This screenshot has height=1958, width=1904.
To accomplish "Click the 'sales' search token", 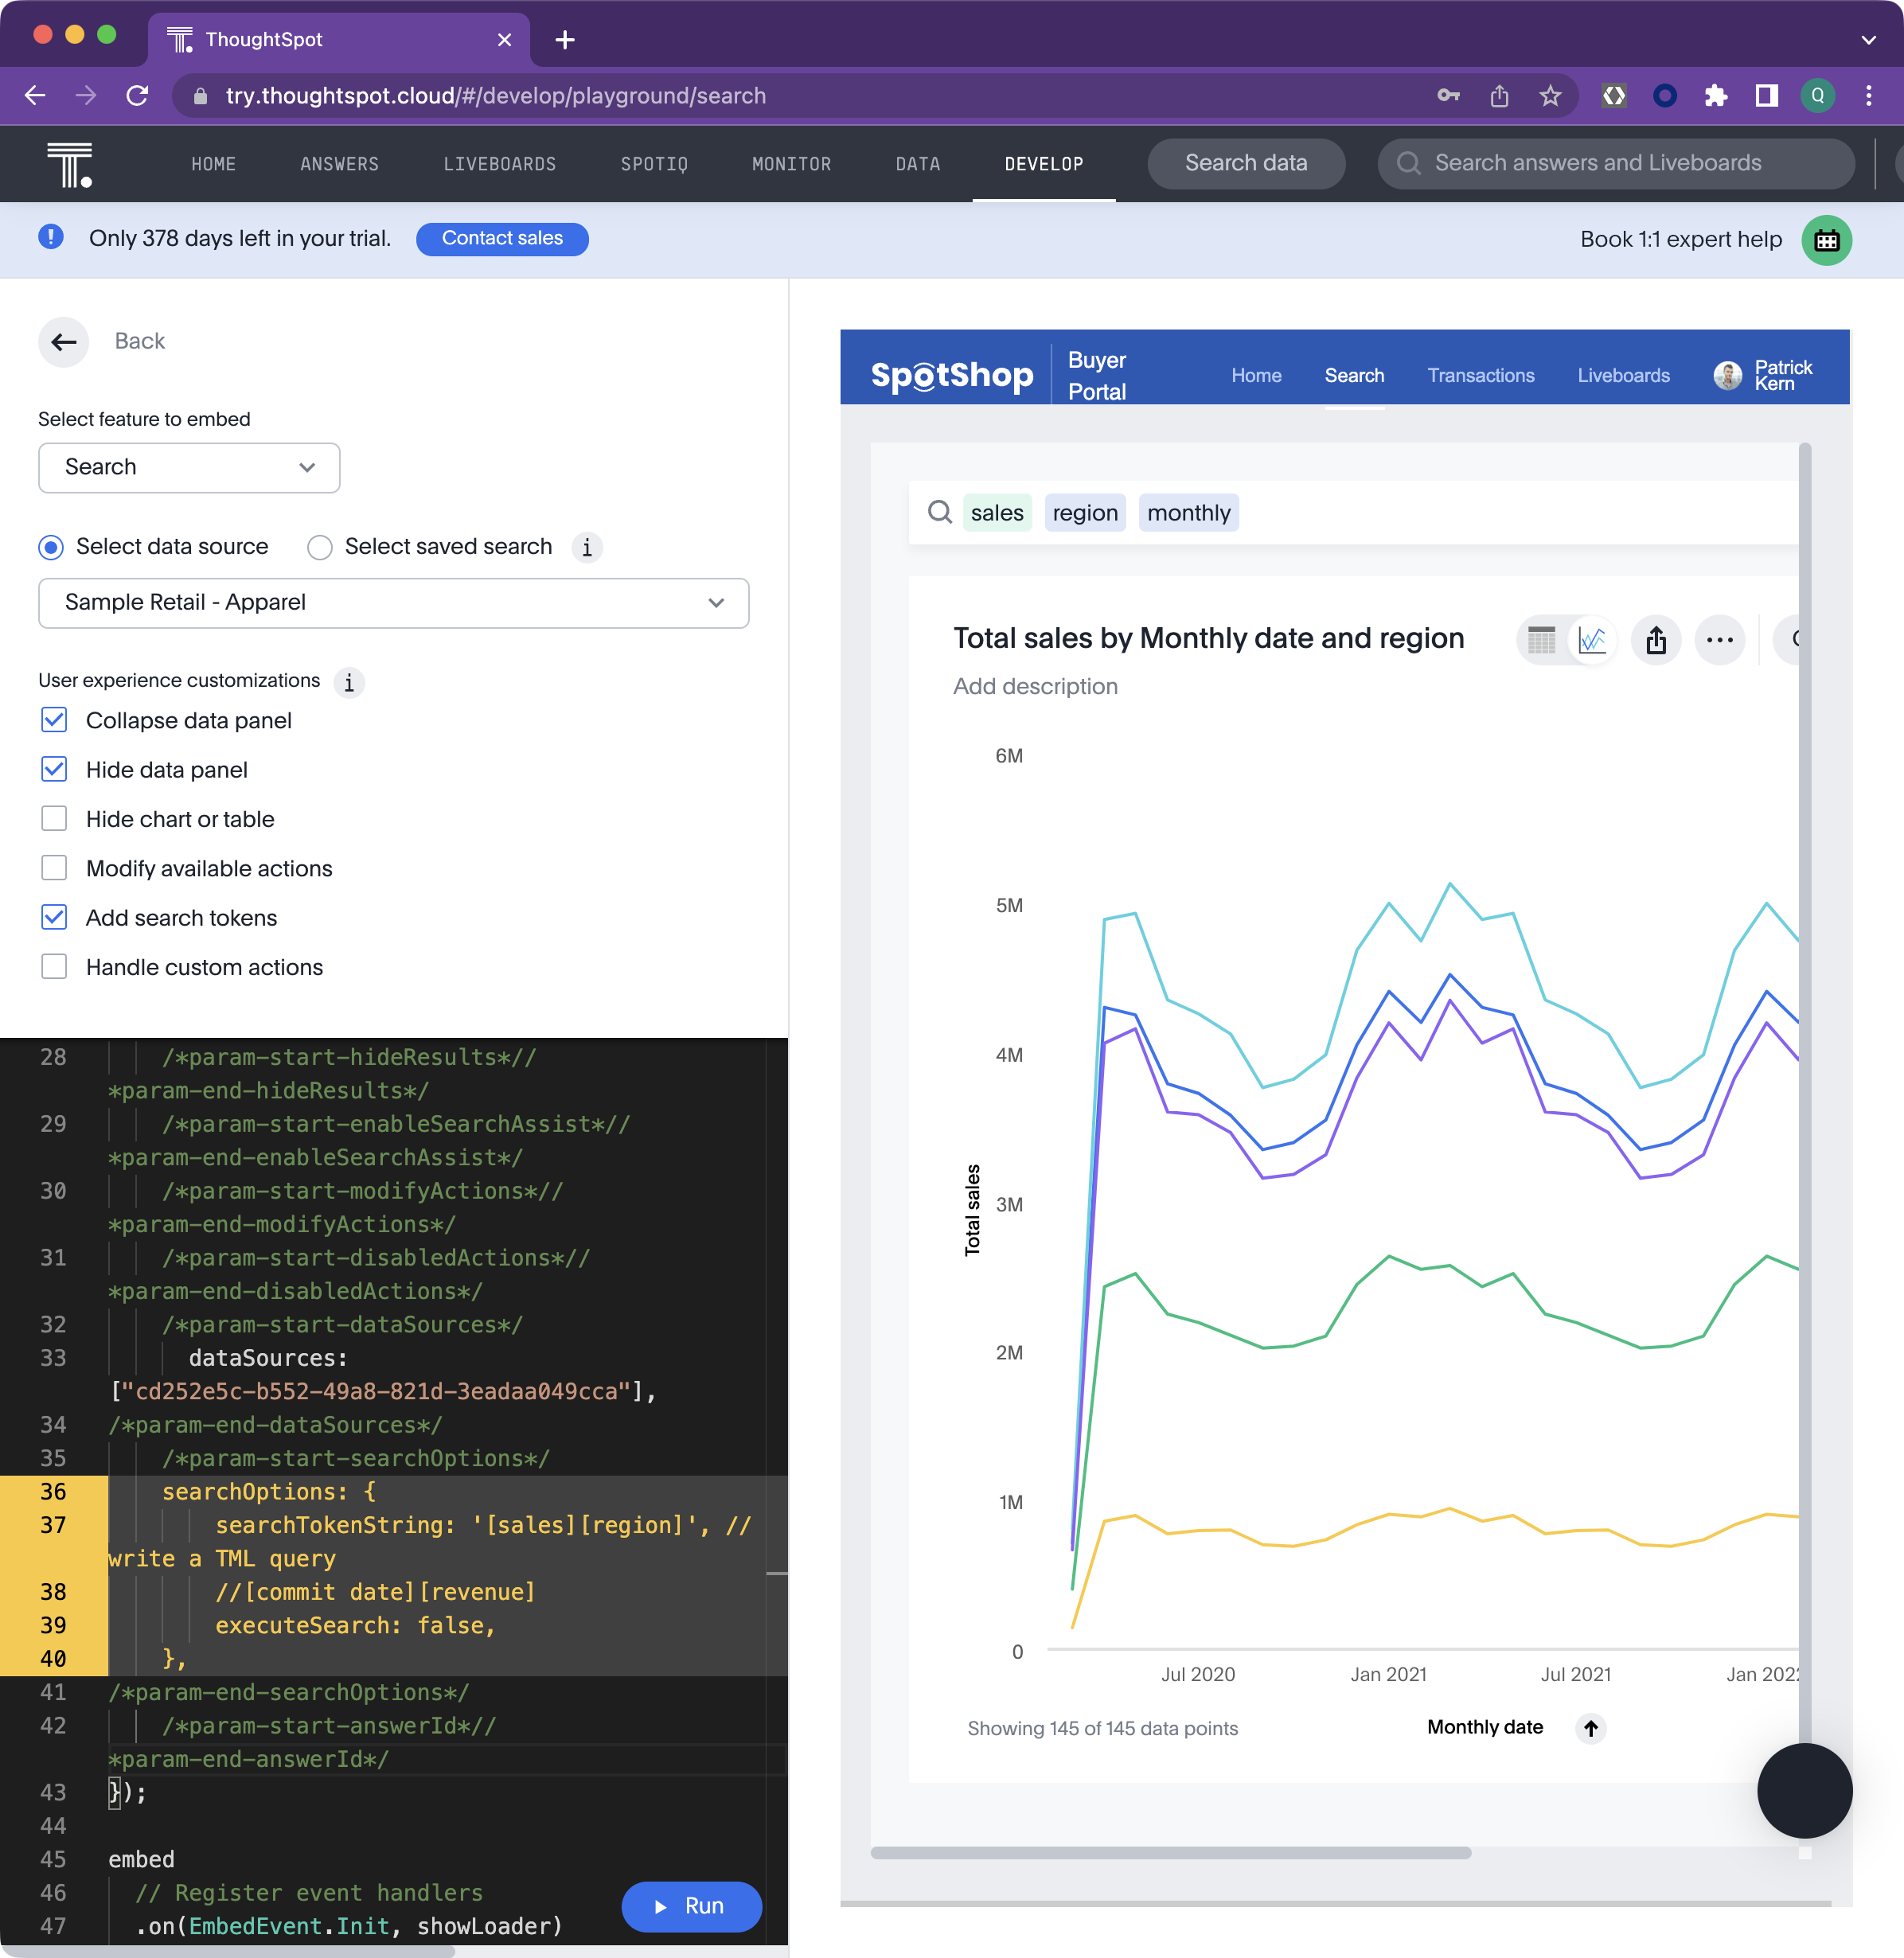I will [x=997, y=513].
